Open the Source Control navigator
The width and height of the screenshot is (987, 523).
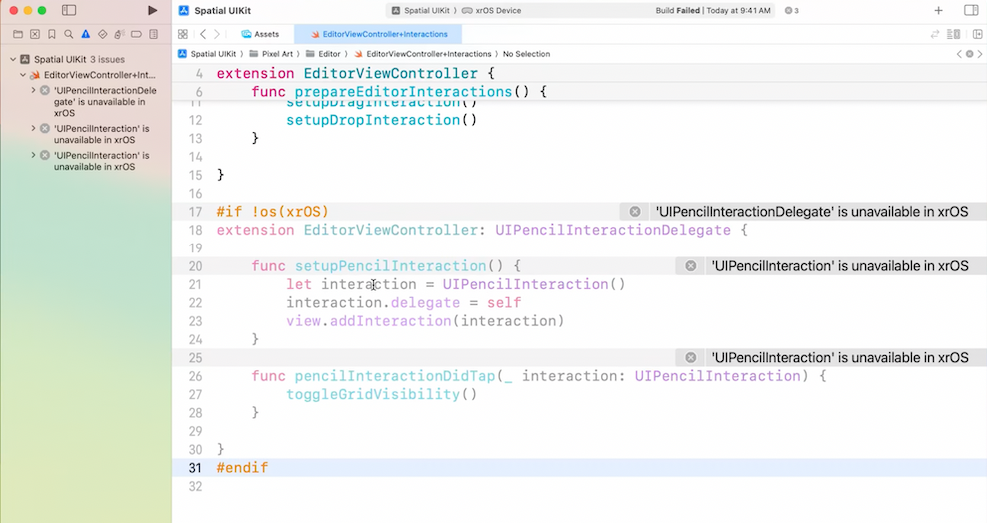(x=35, y=34)
